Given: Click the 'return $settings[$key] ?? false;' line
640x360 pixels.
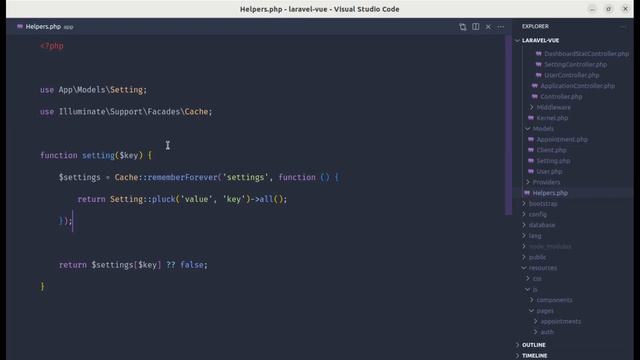Looking at the screenshot, I should 133,265.
